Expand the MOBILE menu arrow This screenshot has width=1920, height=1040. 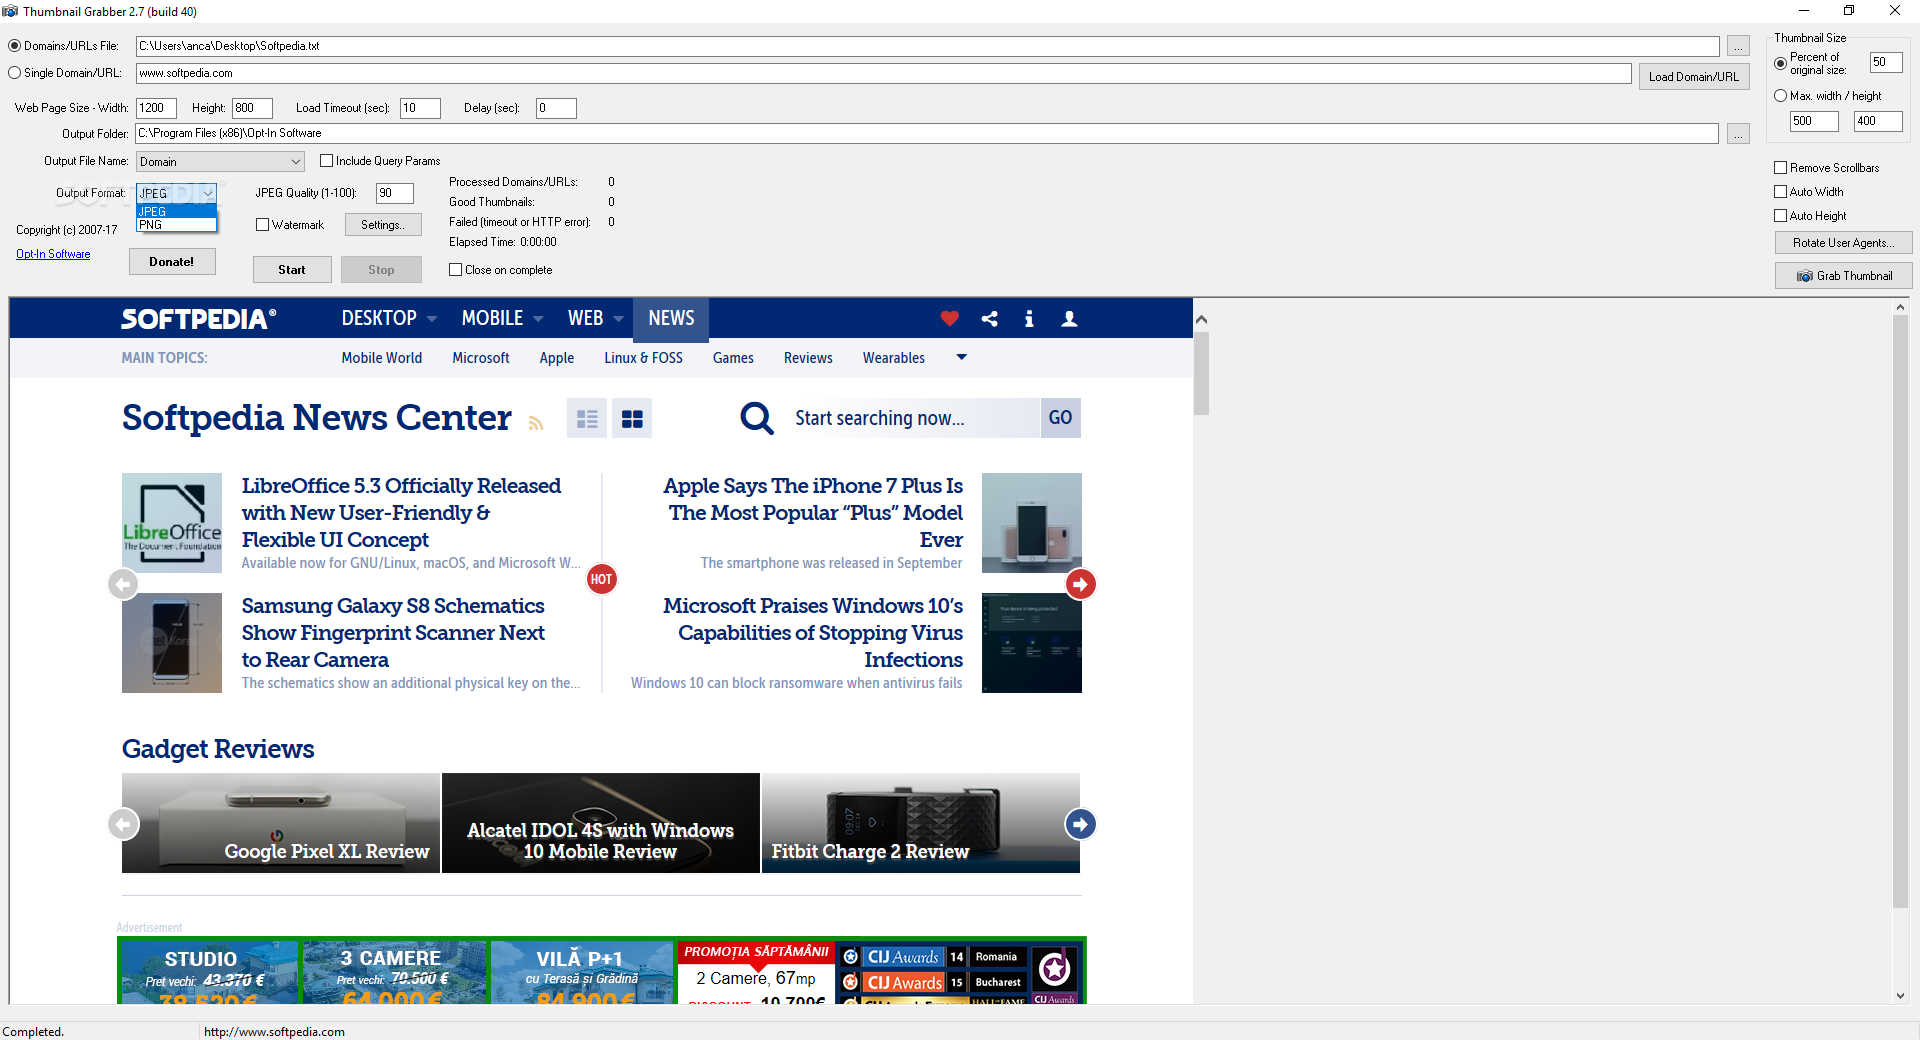pos(538,319)
